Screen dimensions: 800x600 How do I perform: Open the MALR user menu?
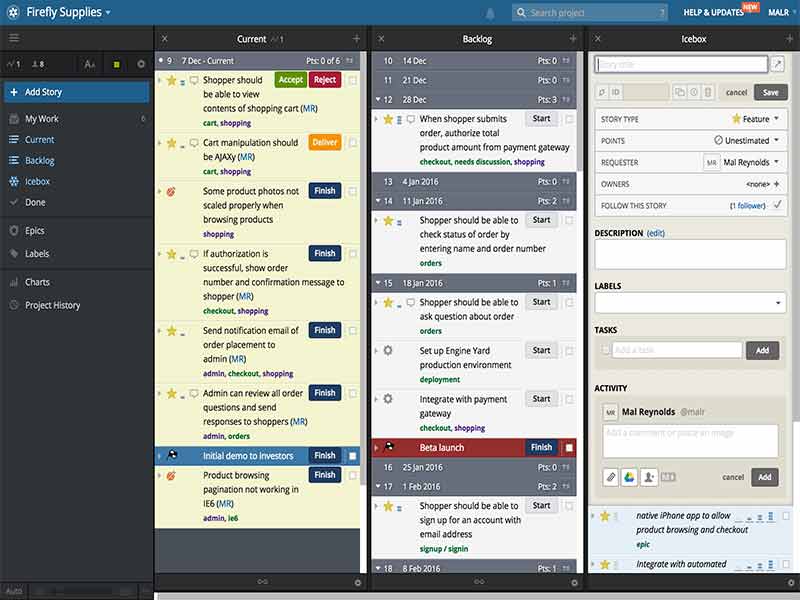779,12
